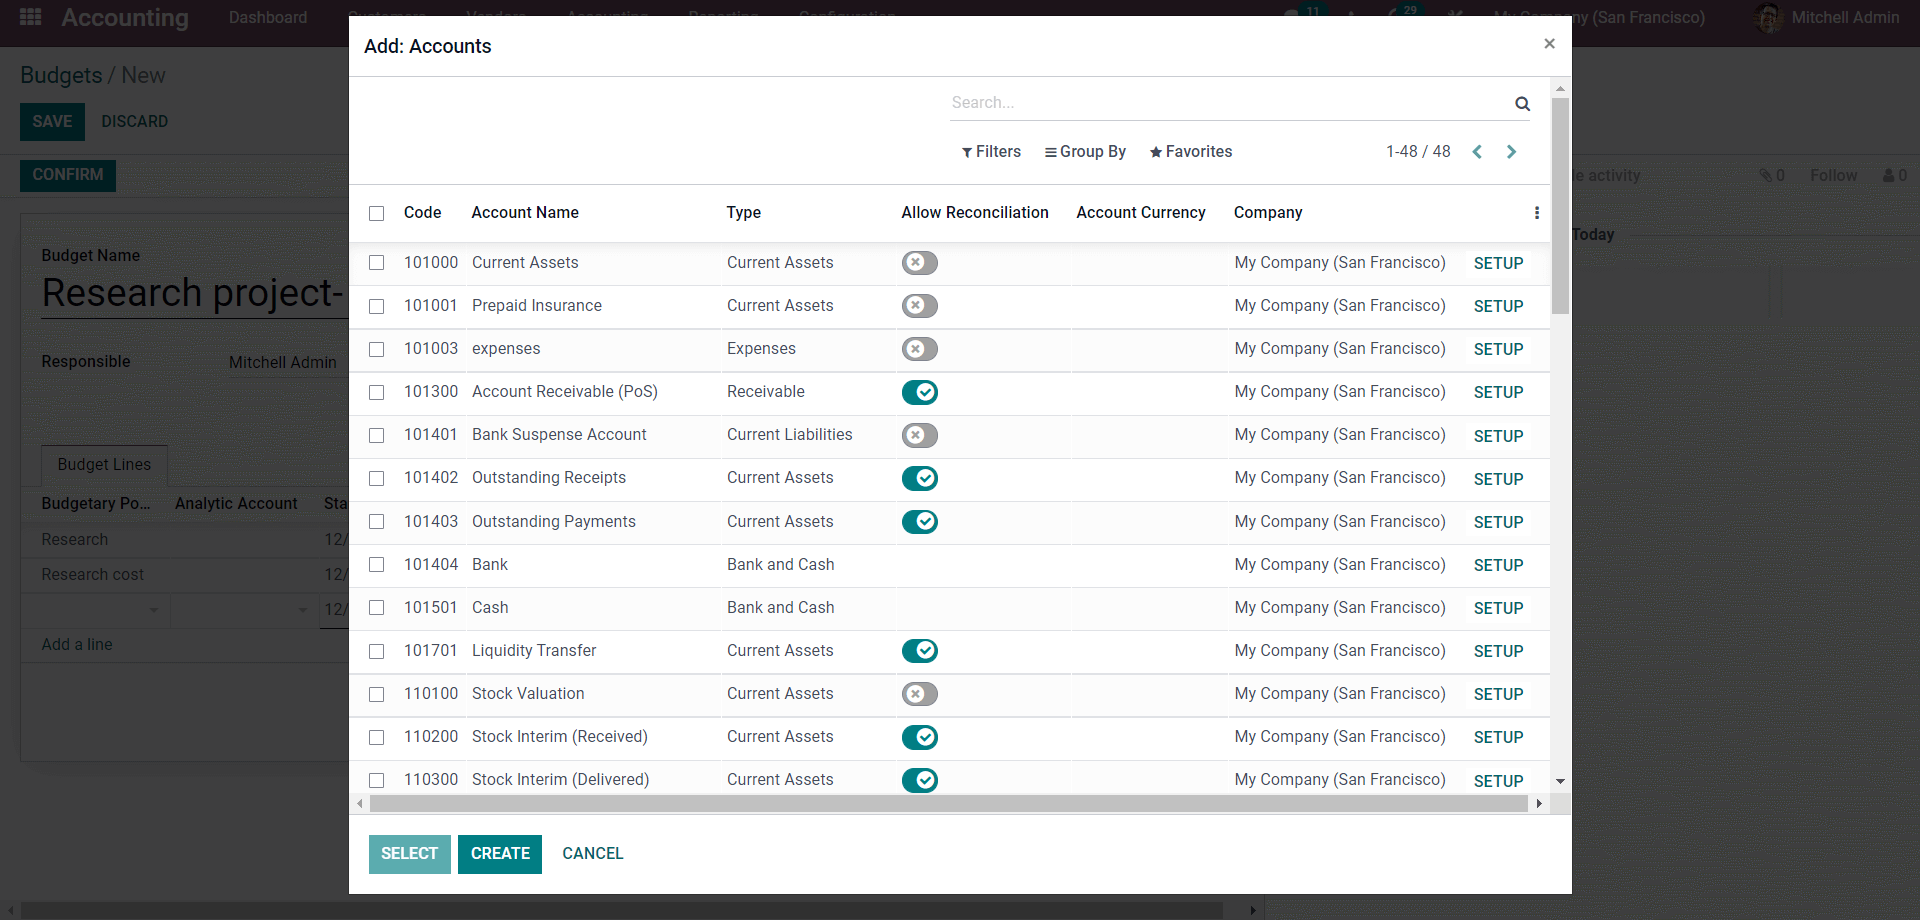
Task: Go to next page of accounts
Action: tap(1511, 152)
